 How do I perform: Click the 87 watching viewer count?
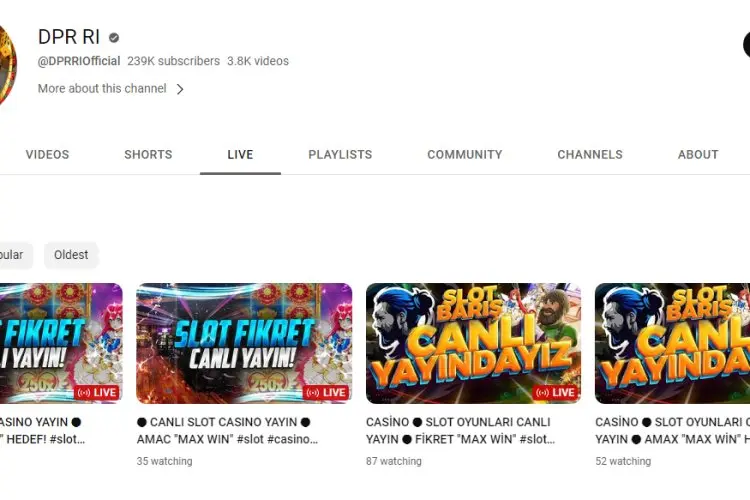point(394,461)
